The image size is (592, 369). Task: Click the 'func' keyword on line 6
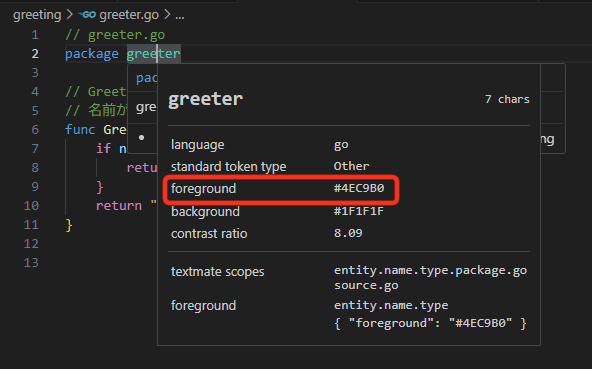pyautogui.click(x=80, y=130)
